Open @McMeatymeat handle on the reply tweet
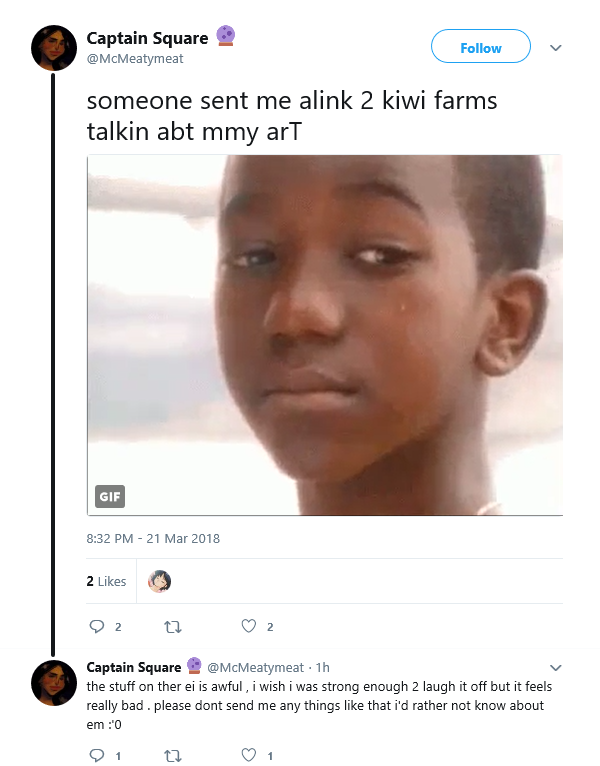 click(256, 667)
